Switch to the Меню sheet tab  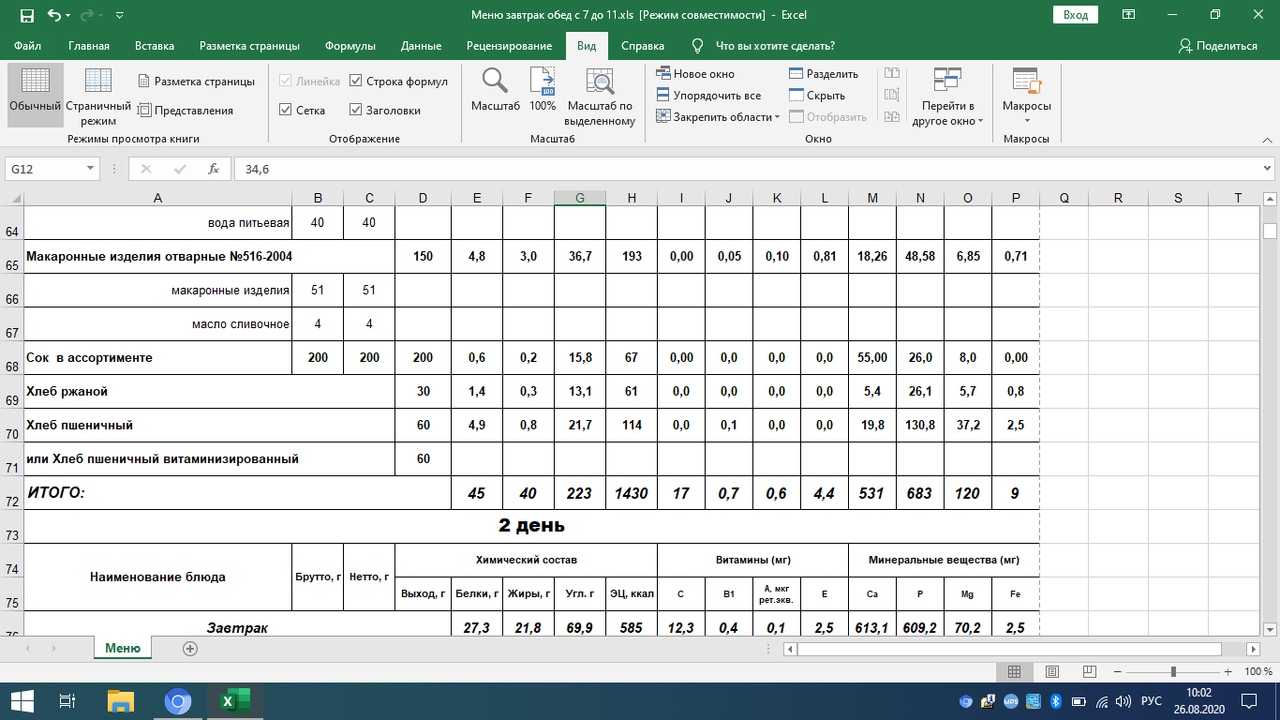coord(122,648)
